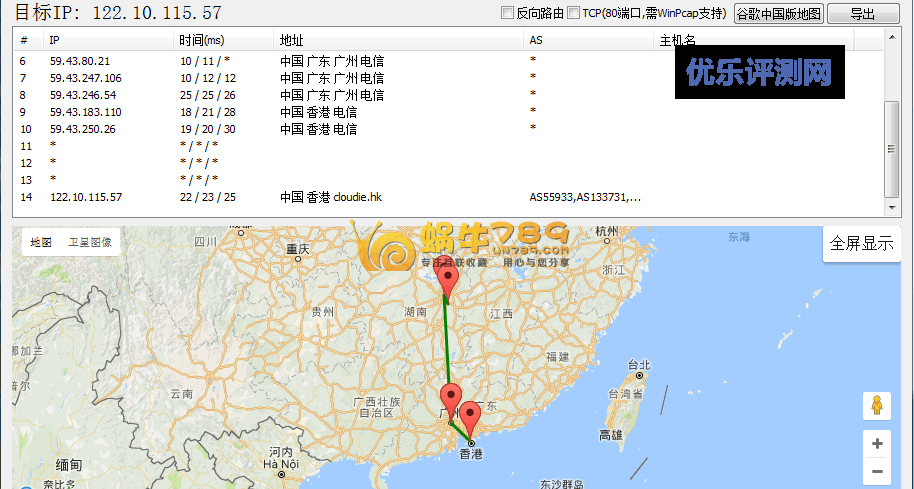This screenshot has height=489, width=914.
Task: Click the red marker near 湖南
Action: click(448, 282)
